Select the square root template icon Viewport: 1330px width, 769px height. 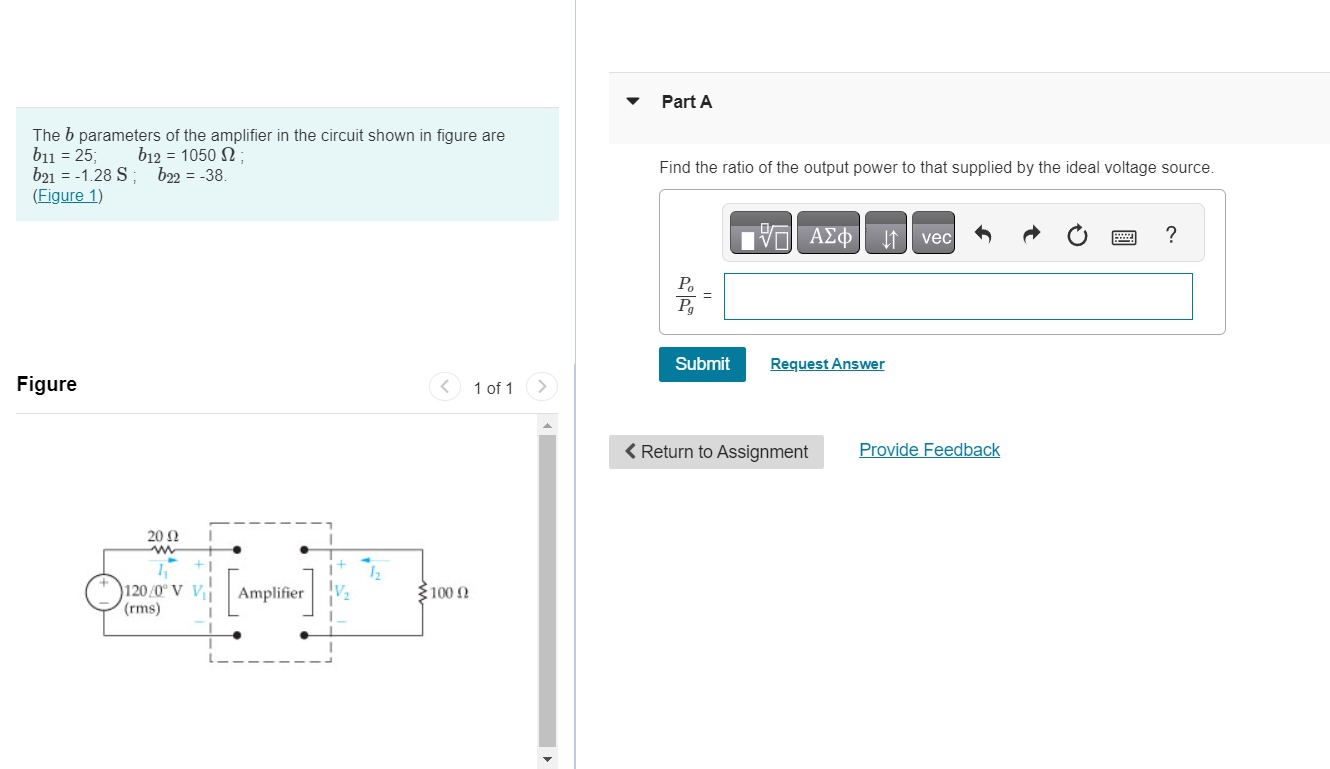[760, 232]
